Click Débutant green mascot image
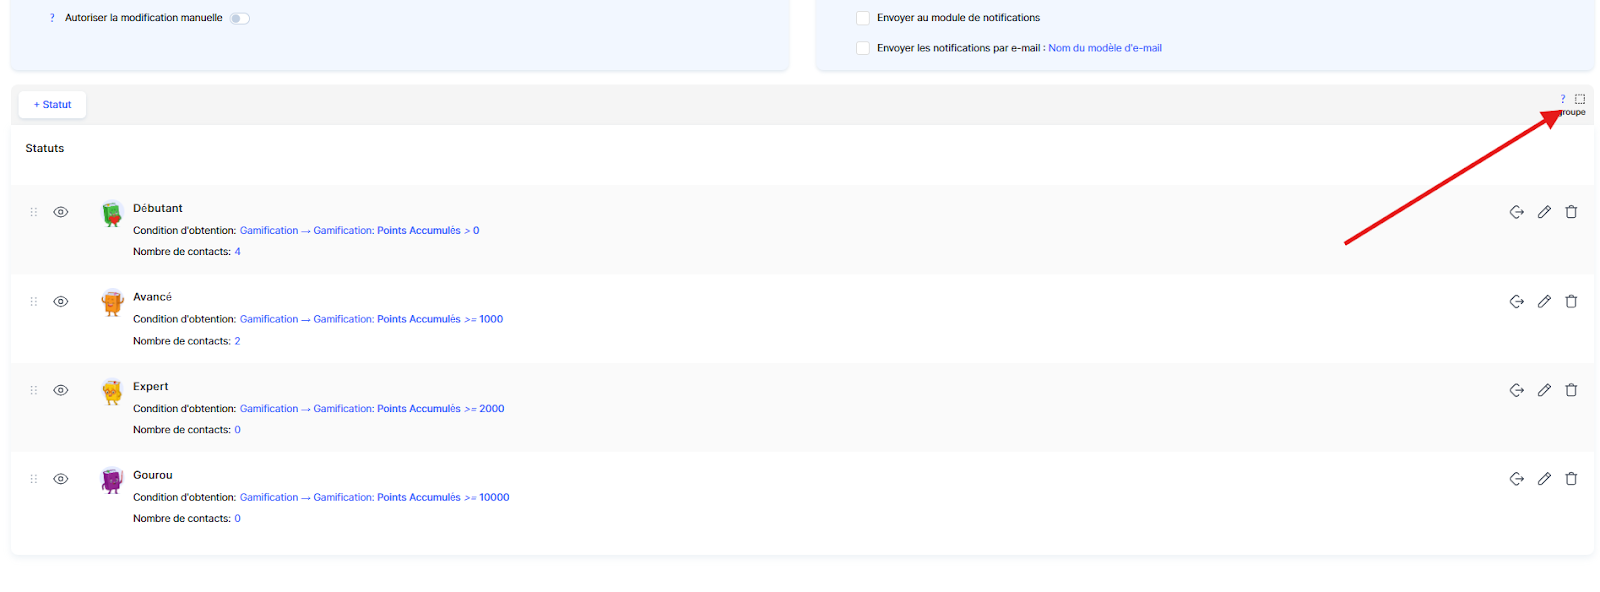Screen dimensions: 1600x592 point(112,214)
